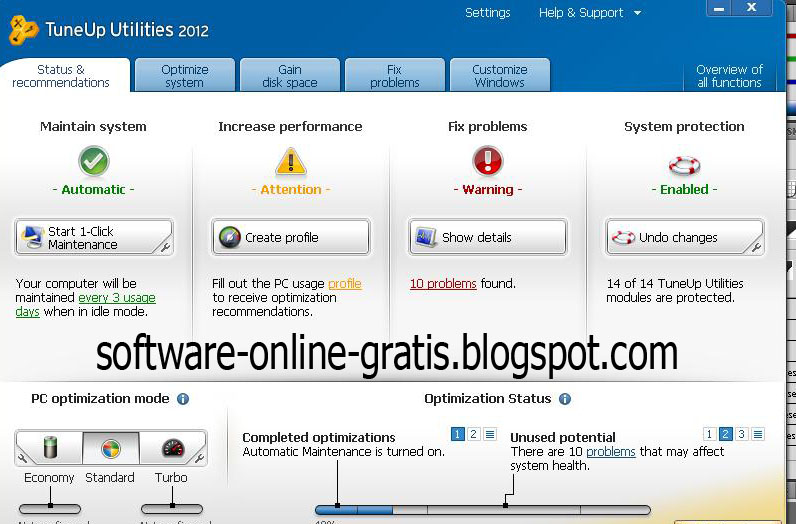The height and width of the screenshot is (524, 796).
Task: Click the 'Completed optimizations' heading
Action: click(319, 437)
